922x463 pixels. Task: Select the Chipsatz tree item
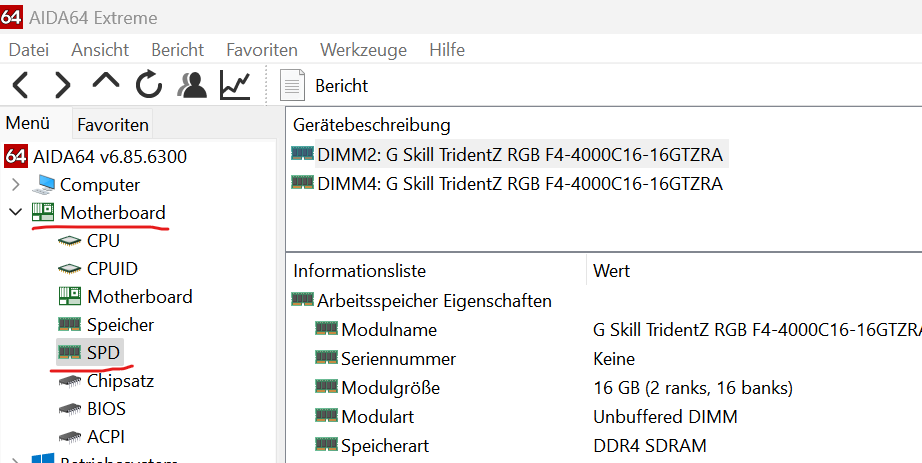[x=121, y=381]
